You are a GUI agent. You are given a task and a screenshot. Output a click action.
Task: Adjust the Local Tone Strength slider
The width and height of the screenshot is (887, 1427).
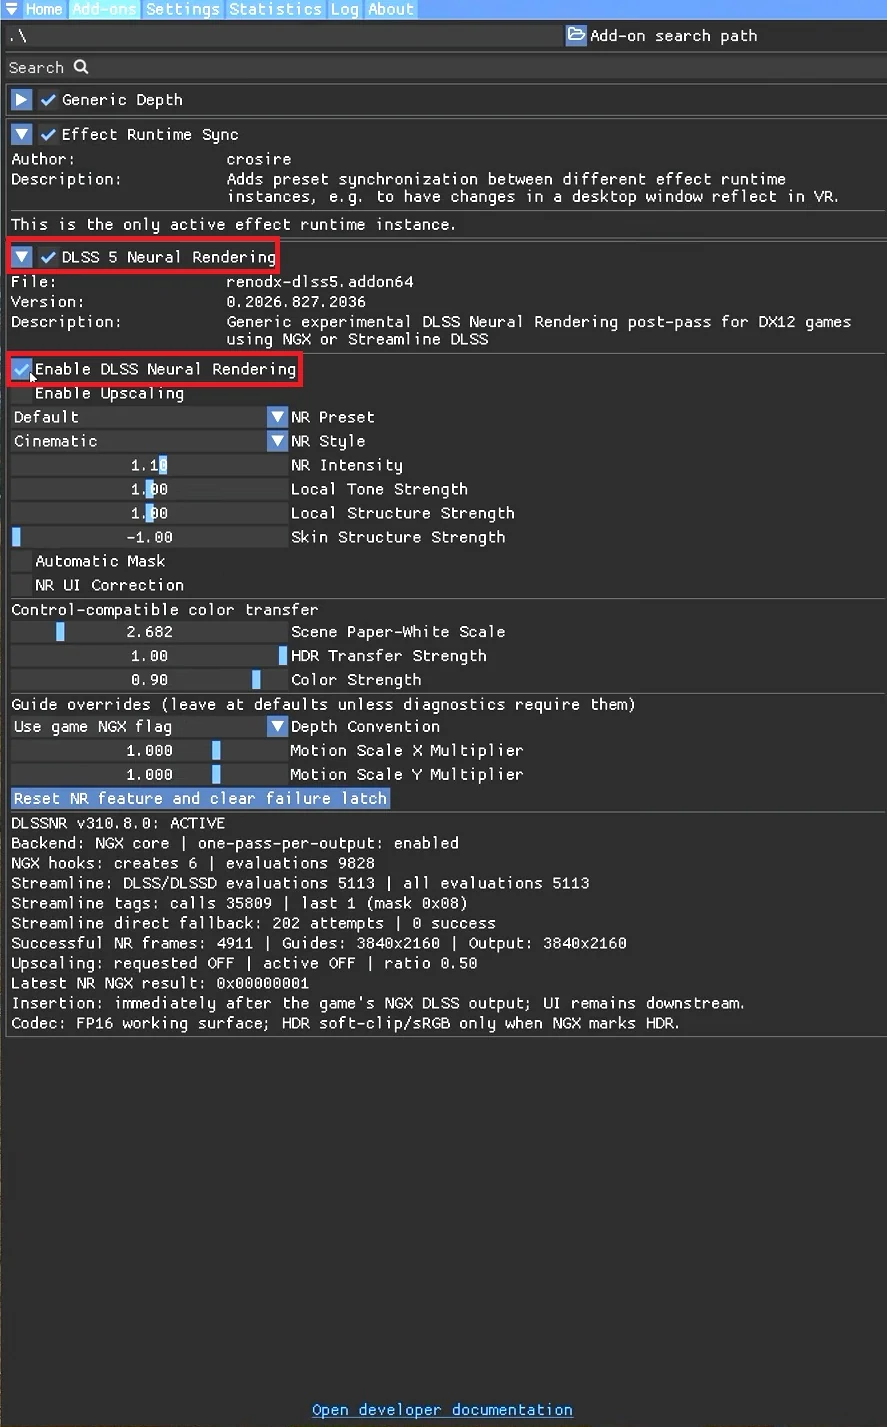point(149,489)
